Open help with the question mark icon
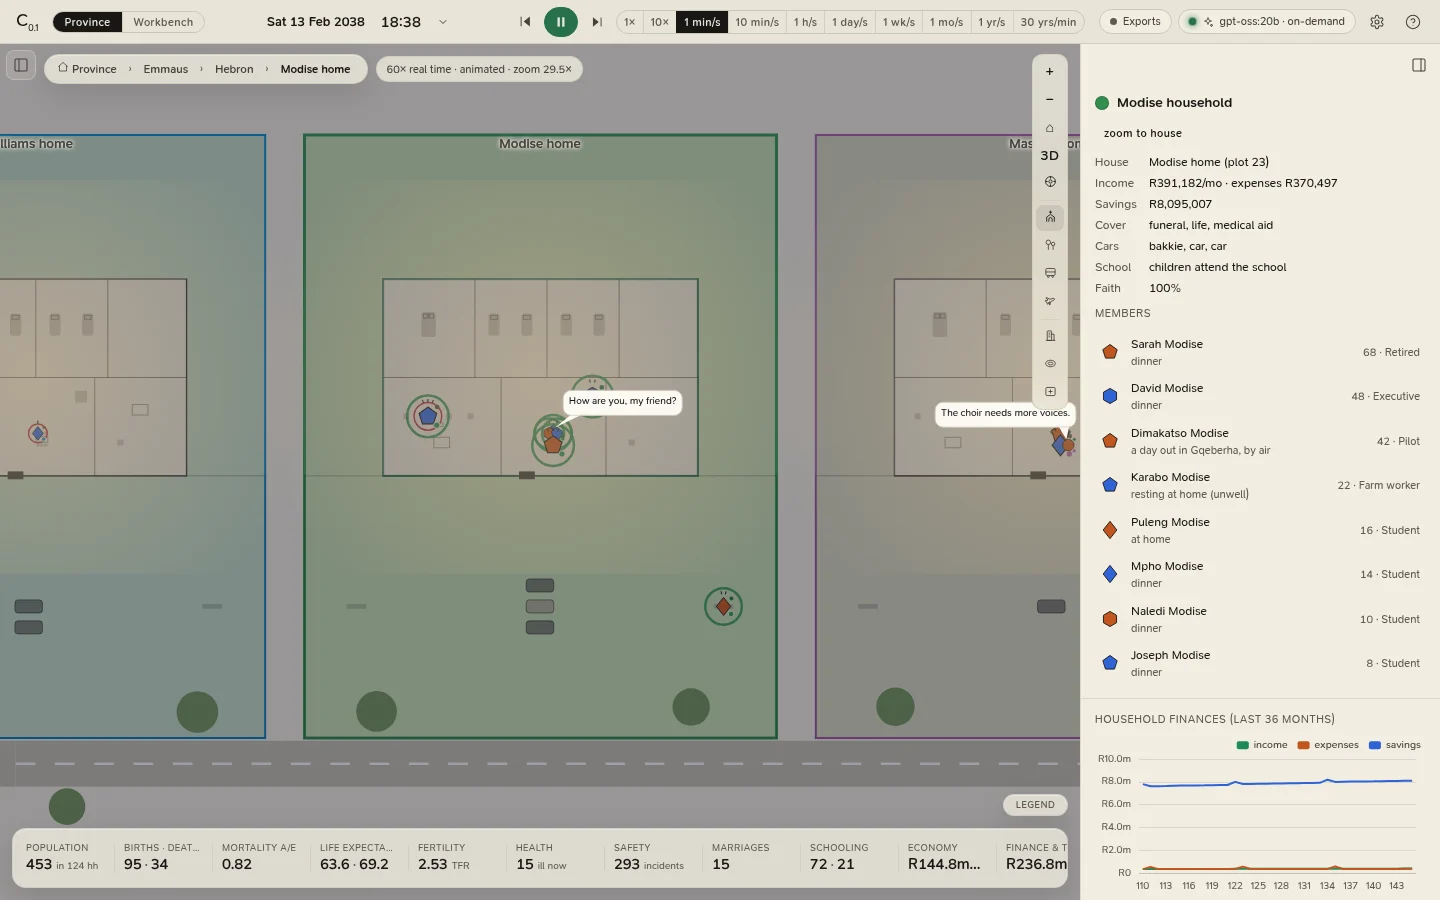This screenshot has width=1440, height=900. tap(1413, 22)
